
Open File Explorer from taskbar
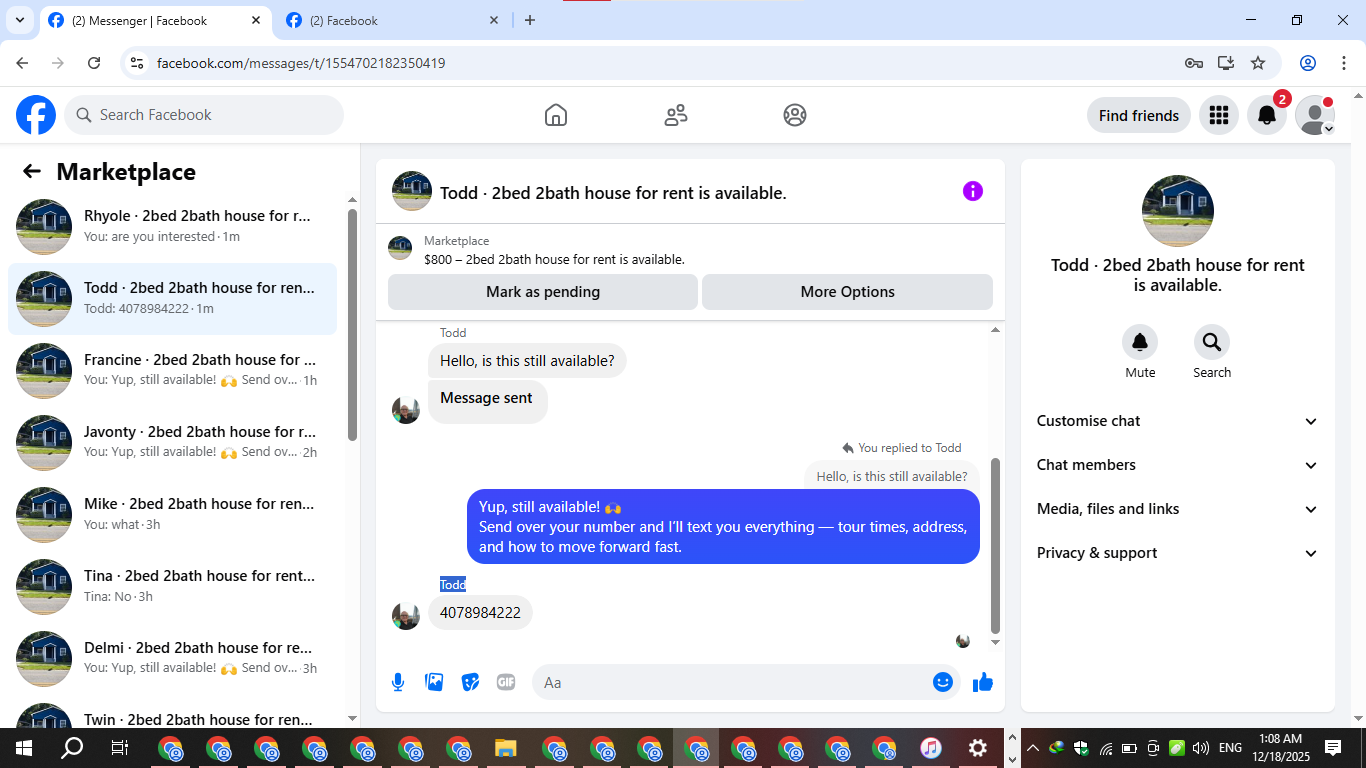coord(506,748)
